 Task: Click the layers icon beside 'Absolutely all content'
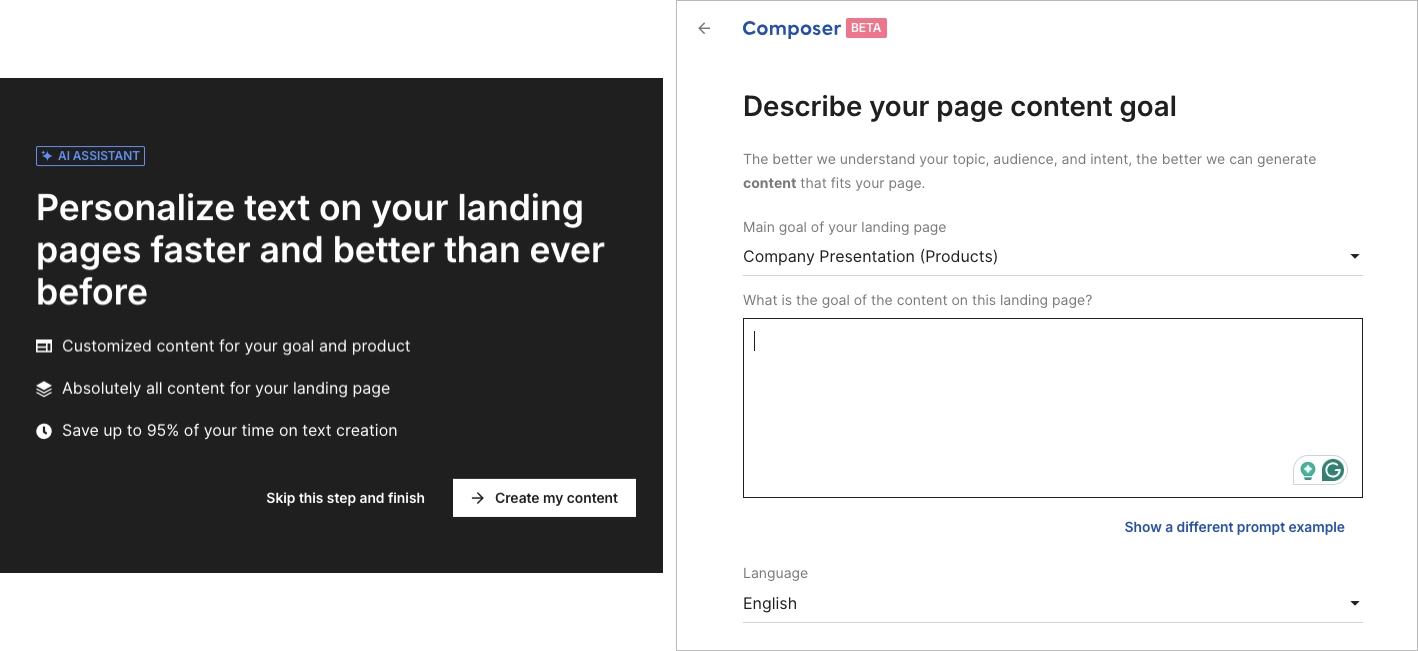click(x=44, y=388)
